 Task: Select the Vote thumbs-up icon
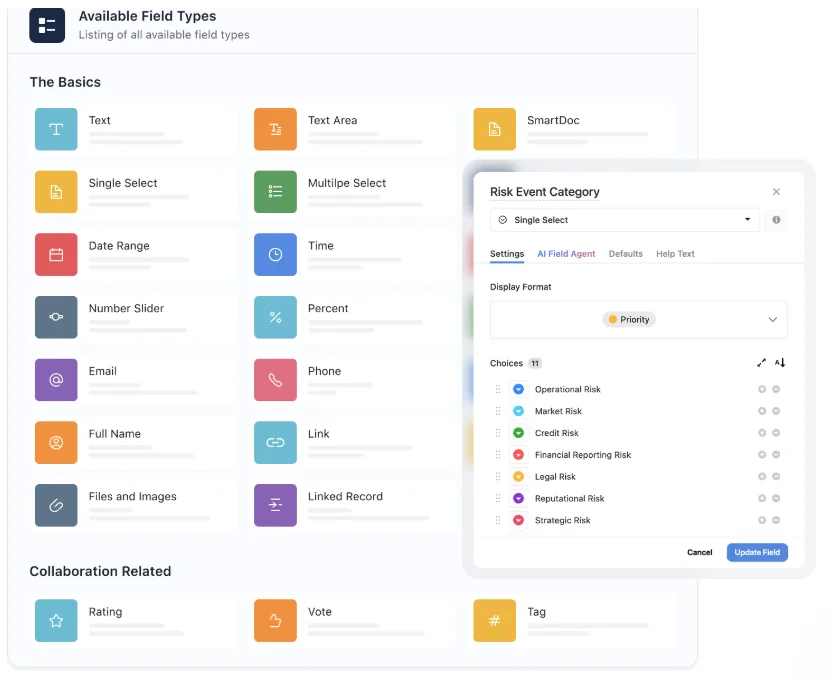pyautogui.click(x=275, y=621)
